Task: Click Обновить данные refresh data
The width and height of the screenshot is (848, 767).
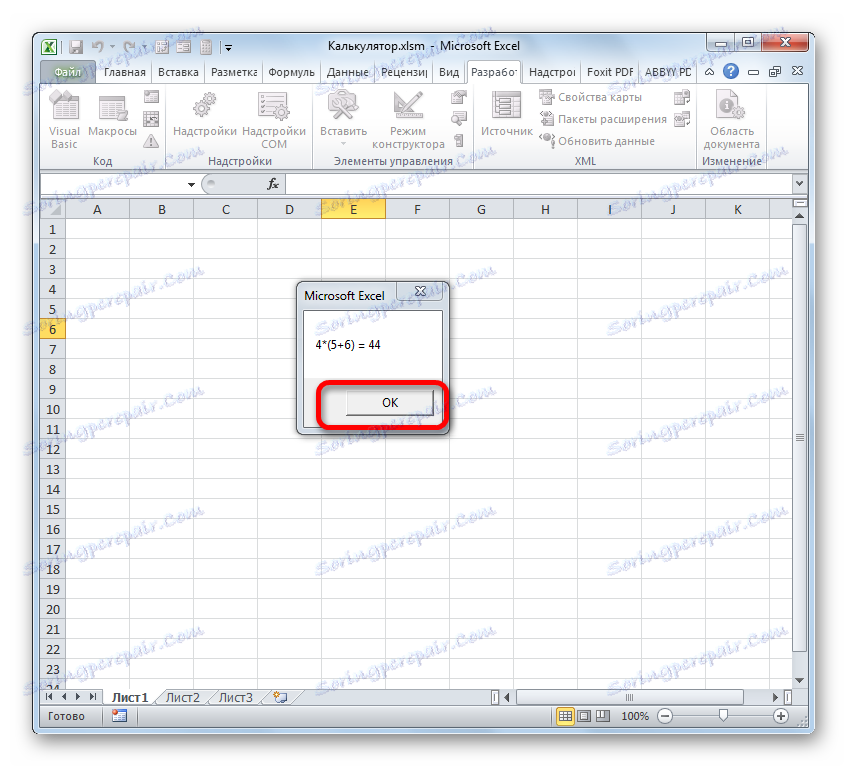Action: 597,141
